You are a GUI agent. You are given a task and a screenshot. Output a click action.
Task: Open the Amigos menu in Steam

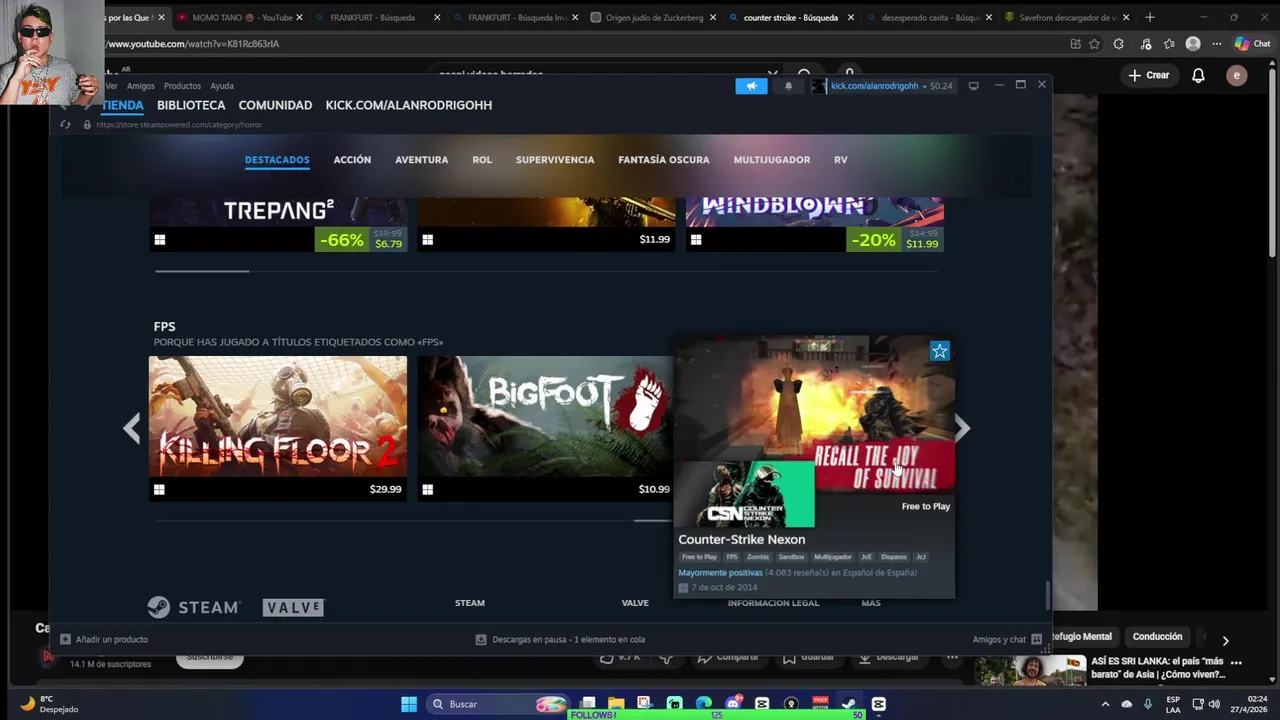(141, 86)
